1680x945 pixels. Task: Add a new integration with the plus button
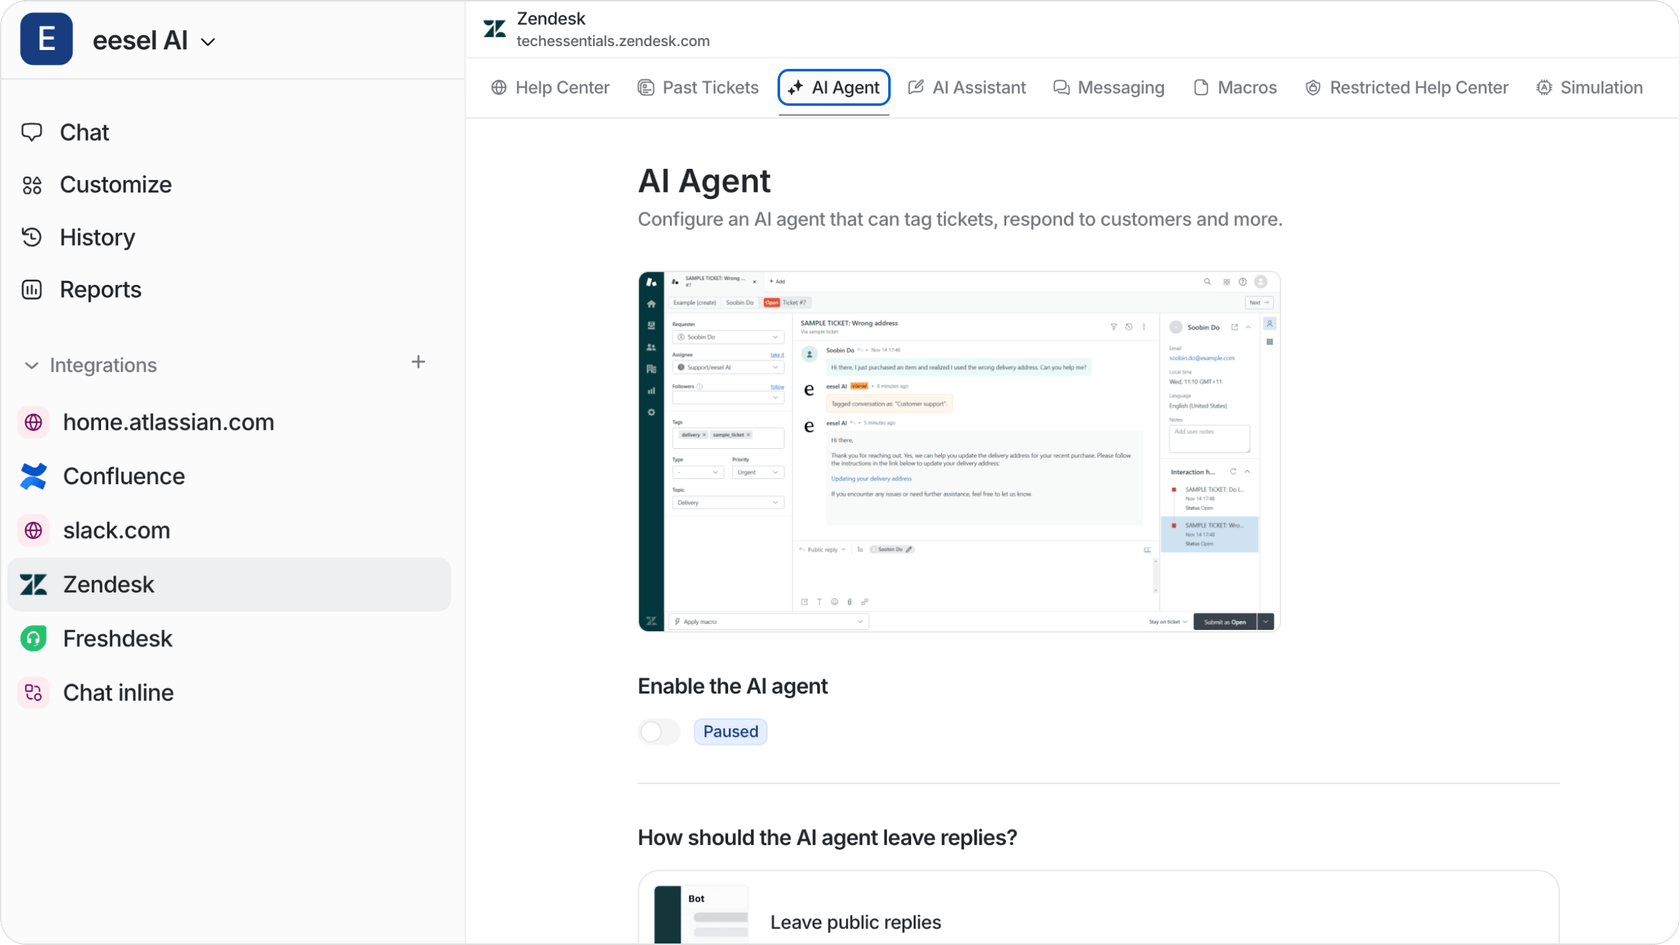(x=418, y=362)
